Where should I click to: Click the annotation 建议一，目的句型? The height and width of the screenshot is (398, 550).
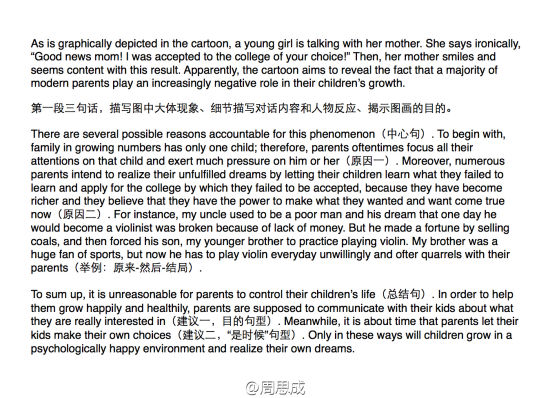[x=224, y=321]
